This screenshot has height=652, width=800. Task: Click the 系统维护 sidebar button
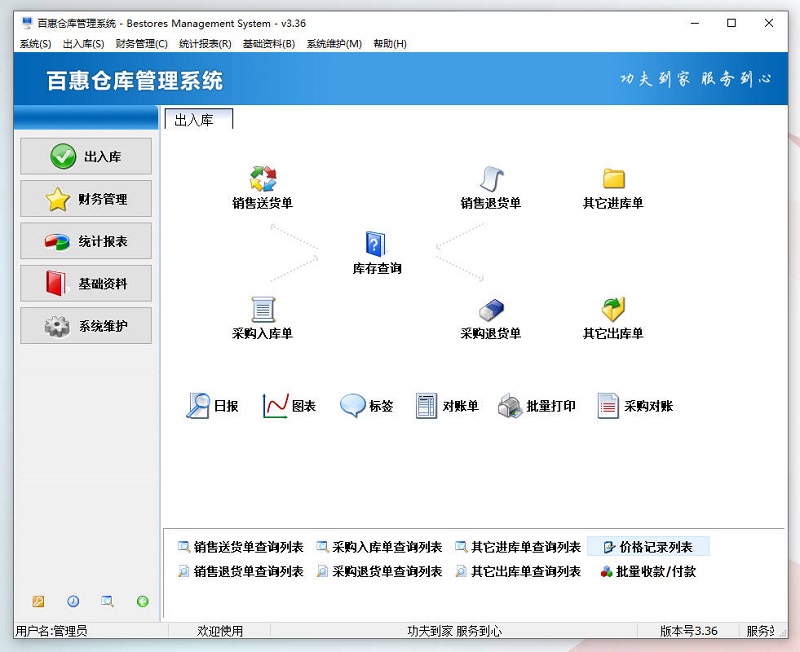click(x=86, y=326)
